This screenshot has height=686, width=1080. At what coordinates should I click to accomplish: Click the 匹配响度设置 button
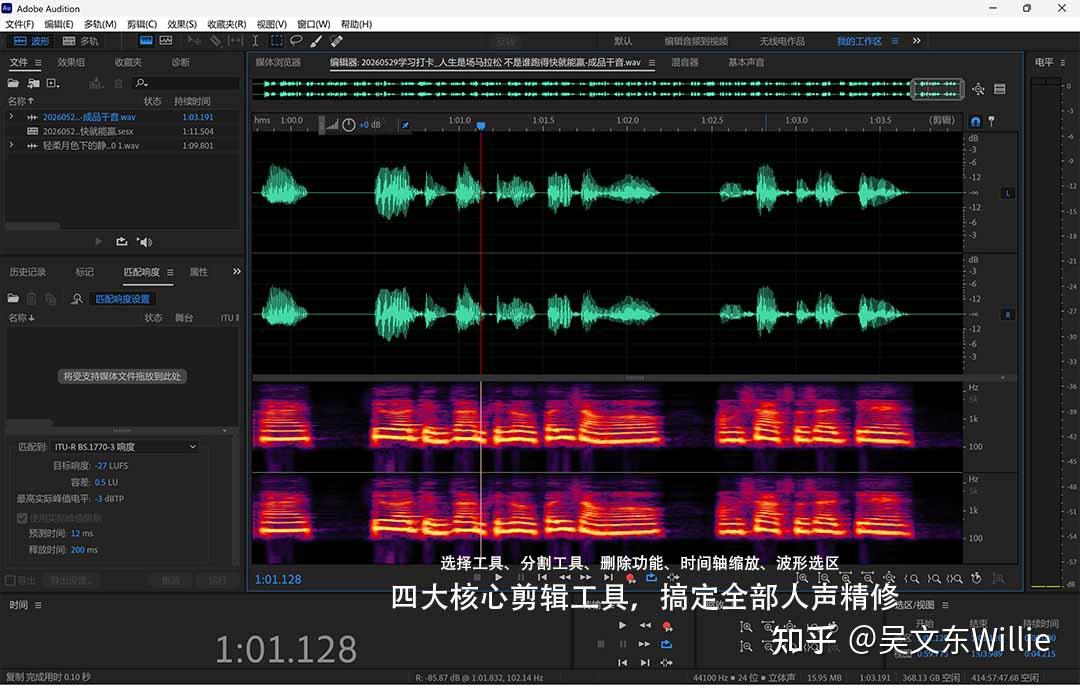click(x=123, y=299)
